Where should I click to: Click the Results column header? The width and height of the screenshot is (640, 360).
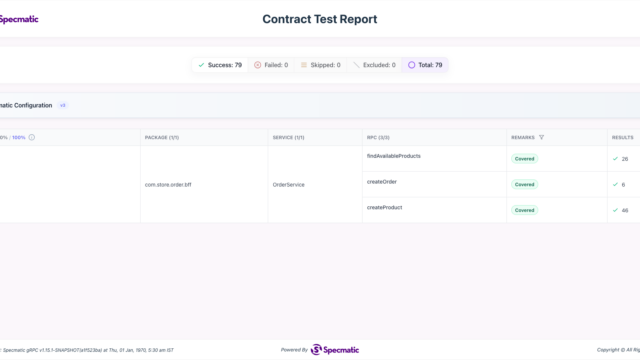[x=622, y=138]
